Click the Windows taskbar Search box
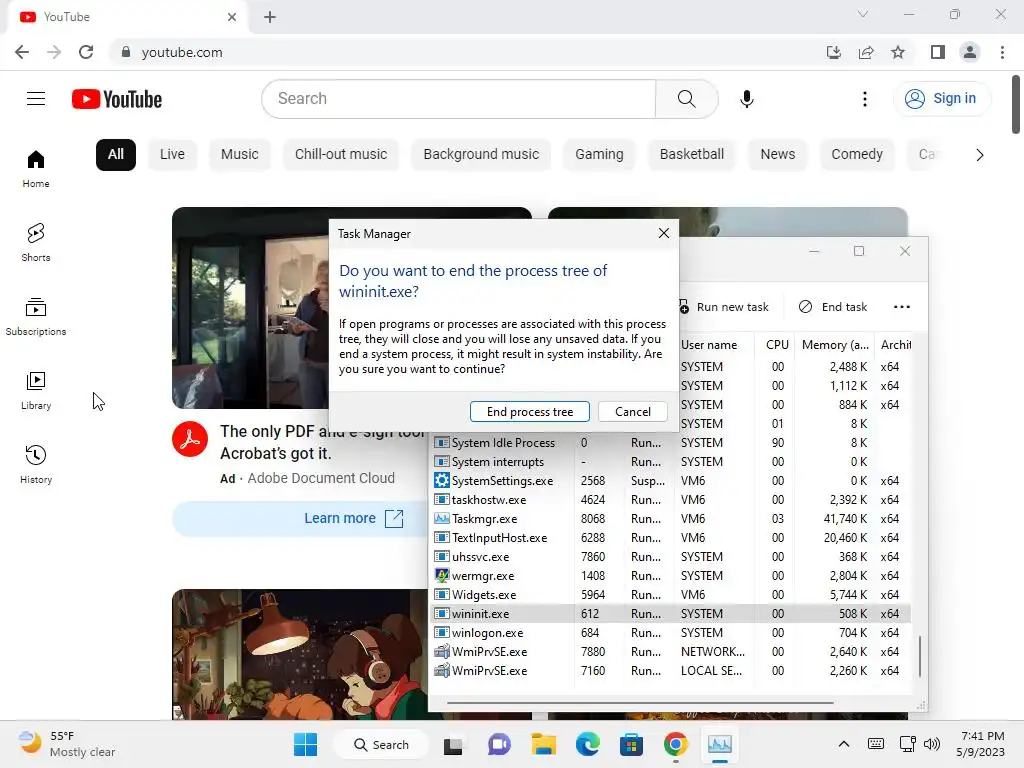This screenshot has width=1024, height=768. [381, 744]
